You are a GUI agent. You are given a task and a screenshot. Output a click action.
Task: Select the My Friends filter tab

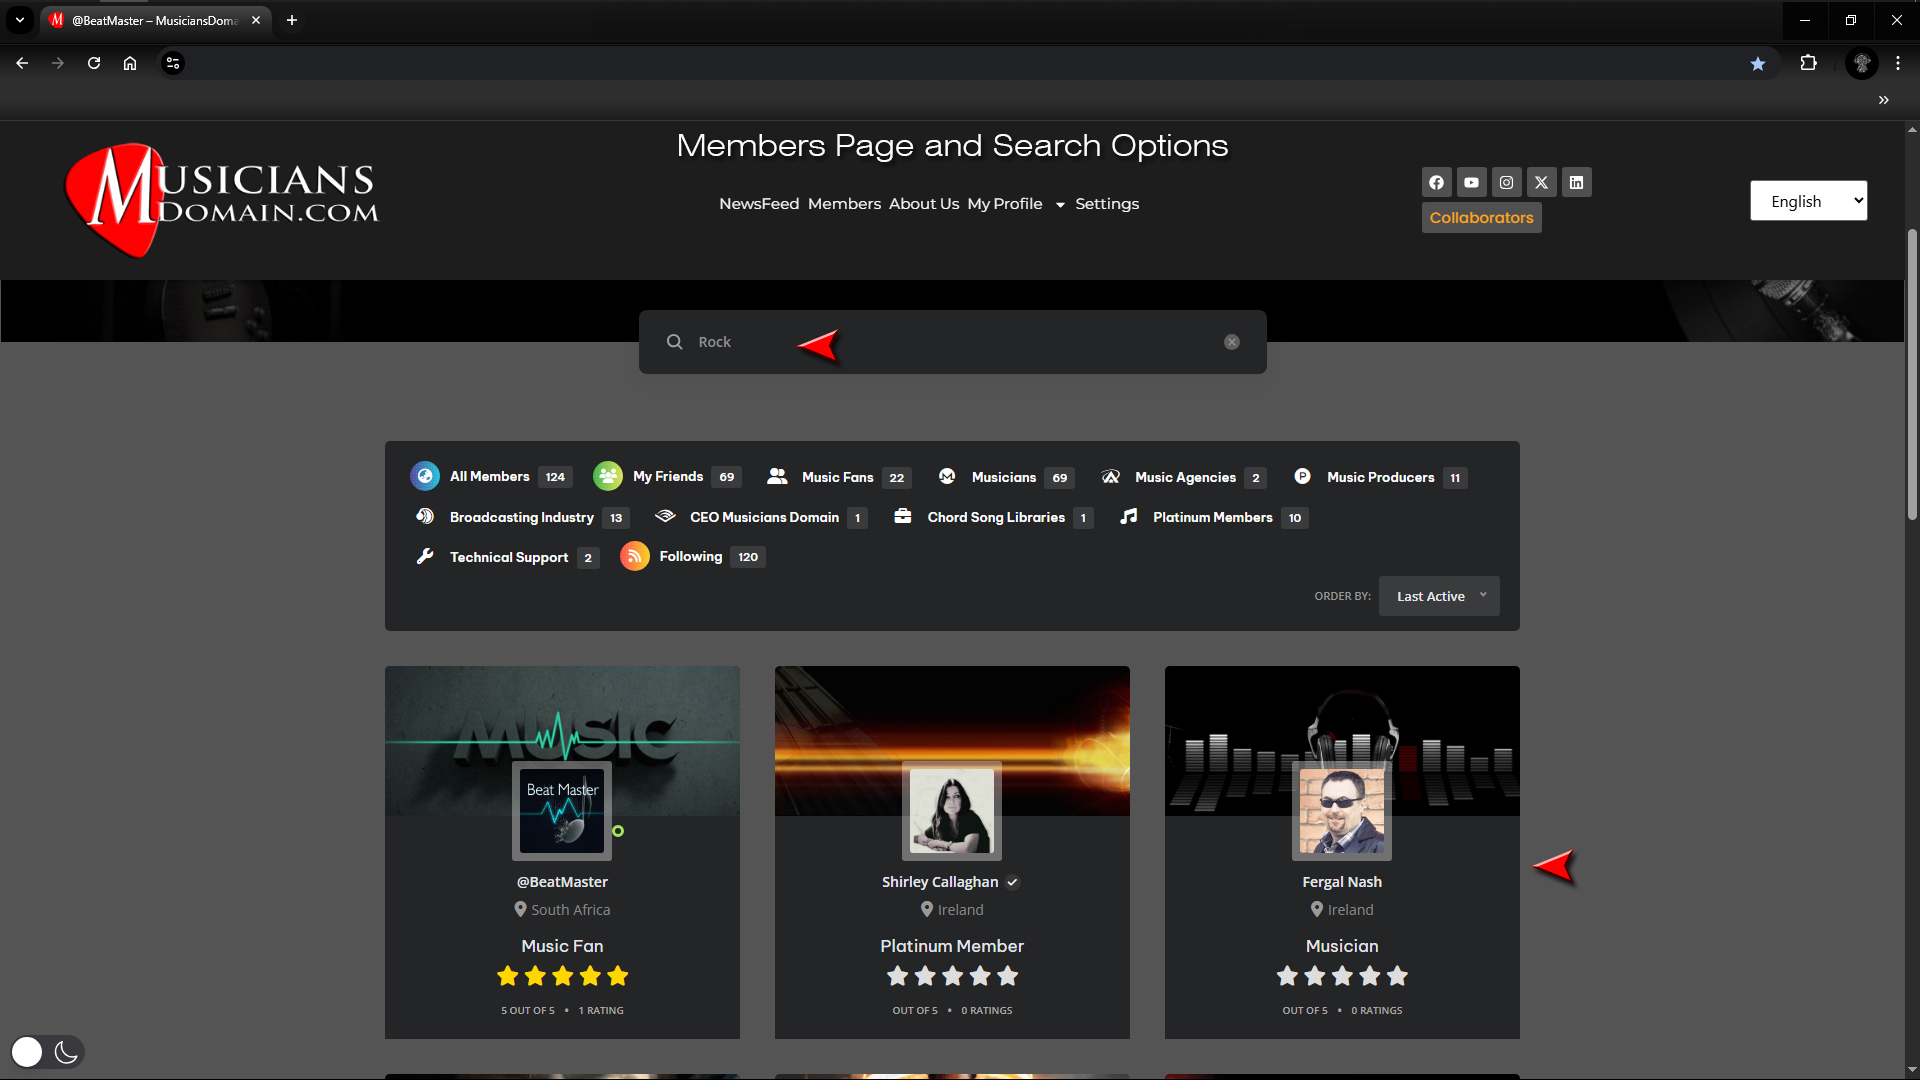tap(667, 476)
